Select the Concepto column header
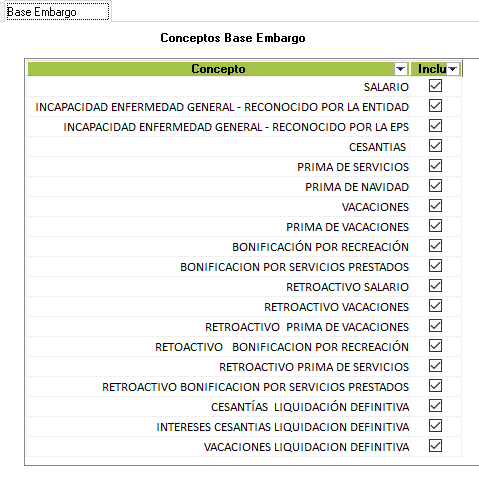This screenshot has width=479, height=477. point(218,69)
